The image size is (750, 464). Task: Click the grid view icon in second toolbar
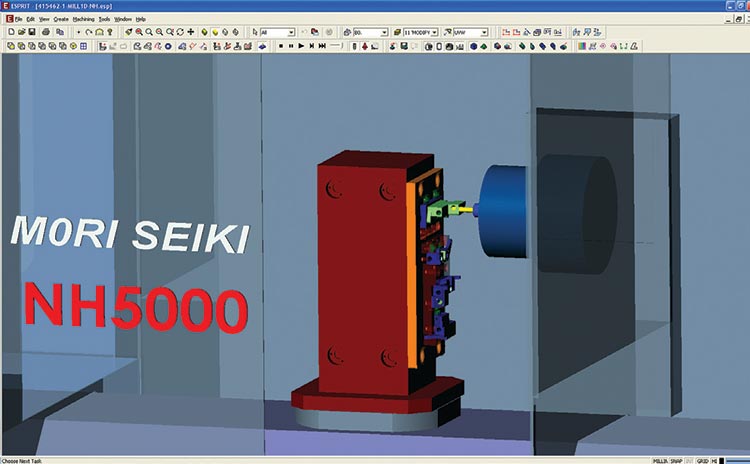83,46
